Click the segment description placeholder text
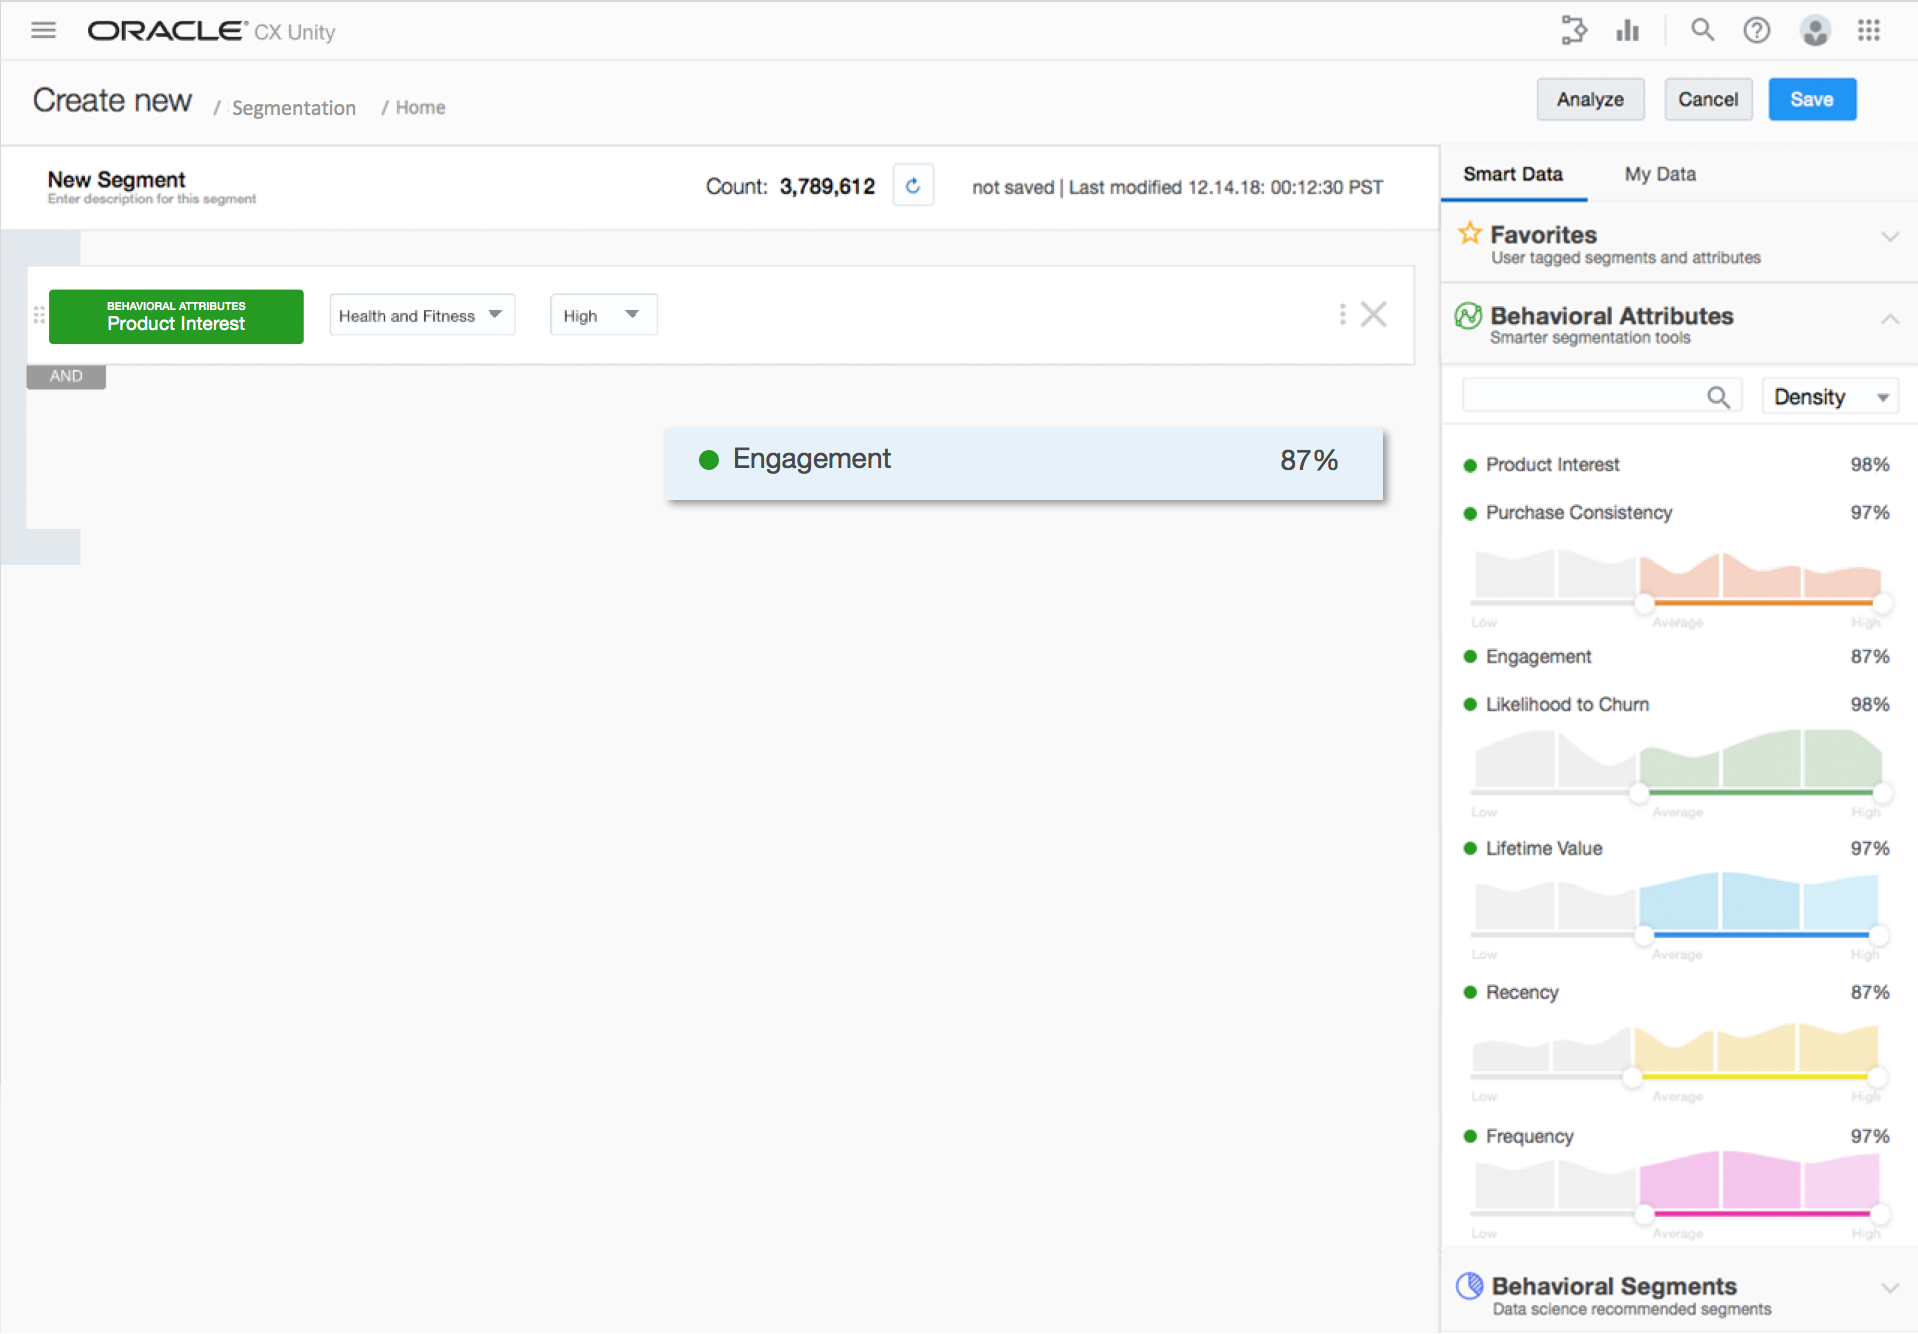The width and height of the screenshot is (1918, 1334). (152, 199)
